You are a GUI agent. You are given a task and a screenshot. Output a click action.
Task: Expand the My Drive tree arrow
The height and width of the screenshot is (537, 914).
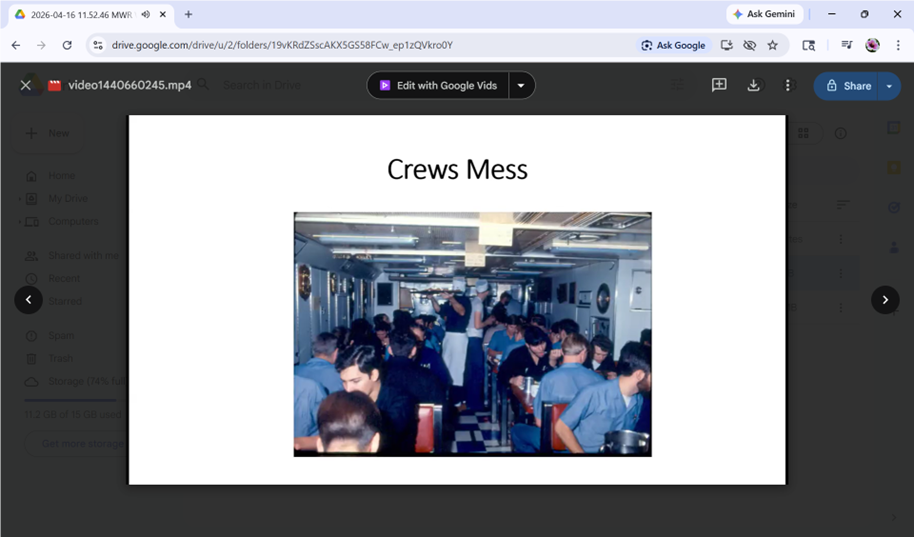tap(20, 199)
